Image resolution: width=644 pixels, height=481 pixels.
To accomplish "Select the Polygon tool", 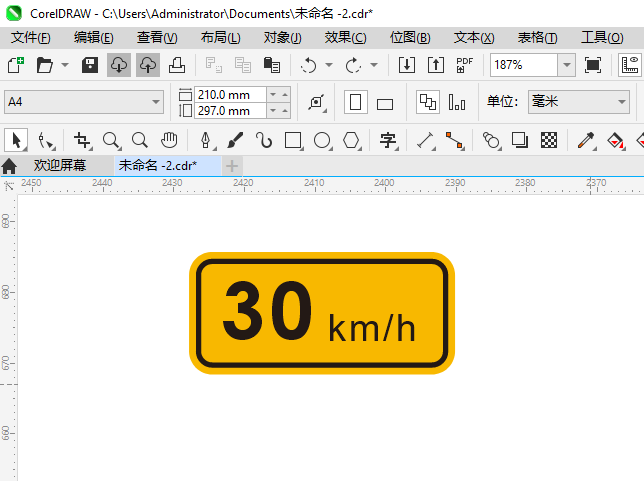I will tap(352, 140).
